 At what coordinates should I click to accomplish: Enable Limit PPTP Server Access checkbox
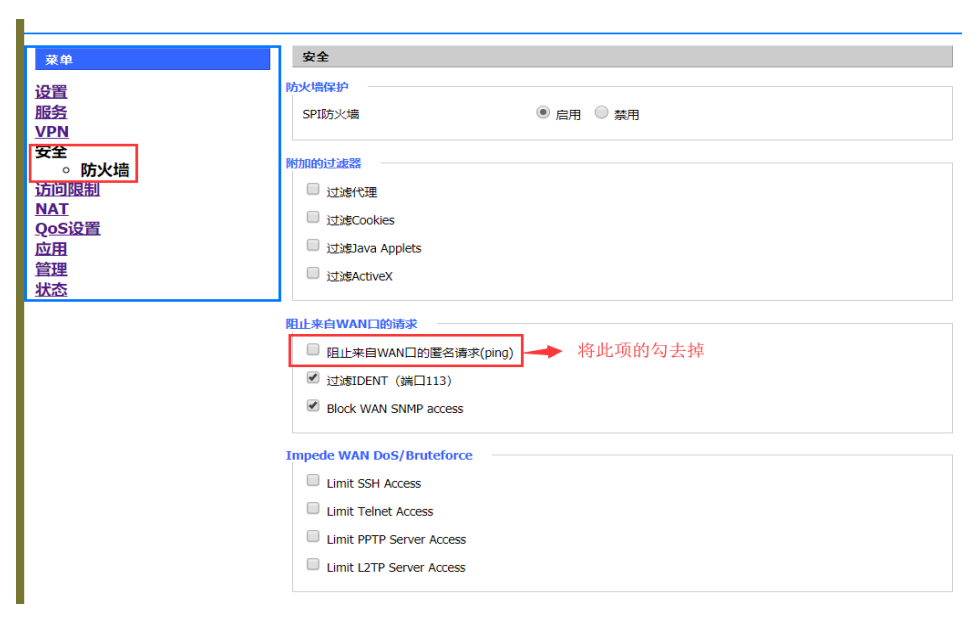[x=313, y=536]
